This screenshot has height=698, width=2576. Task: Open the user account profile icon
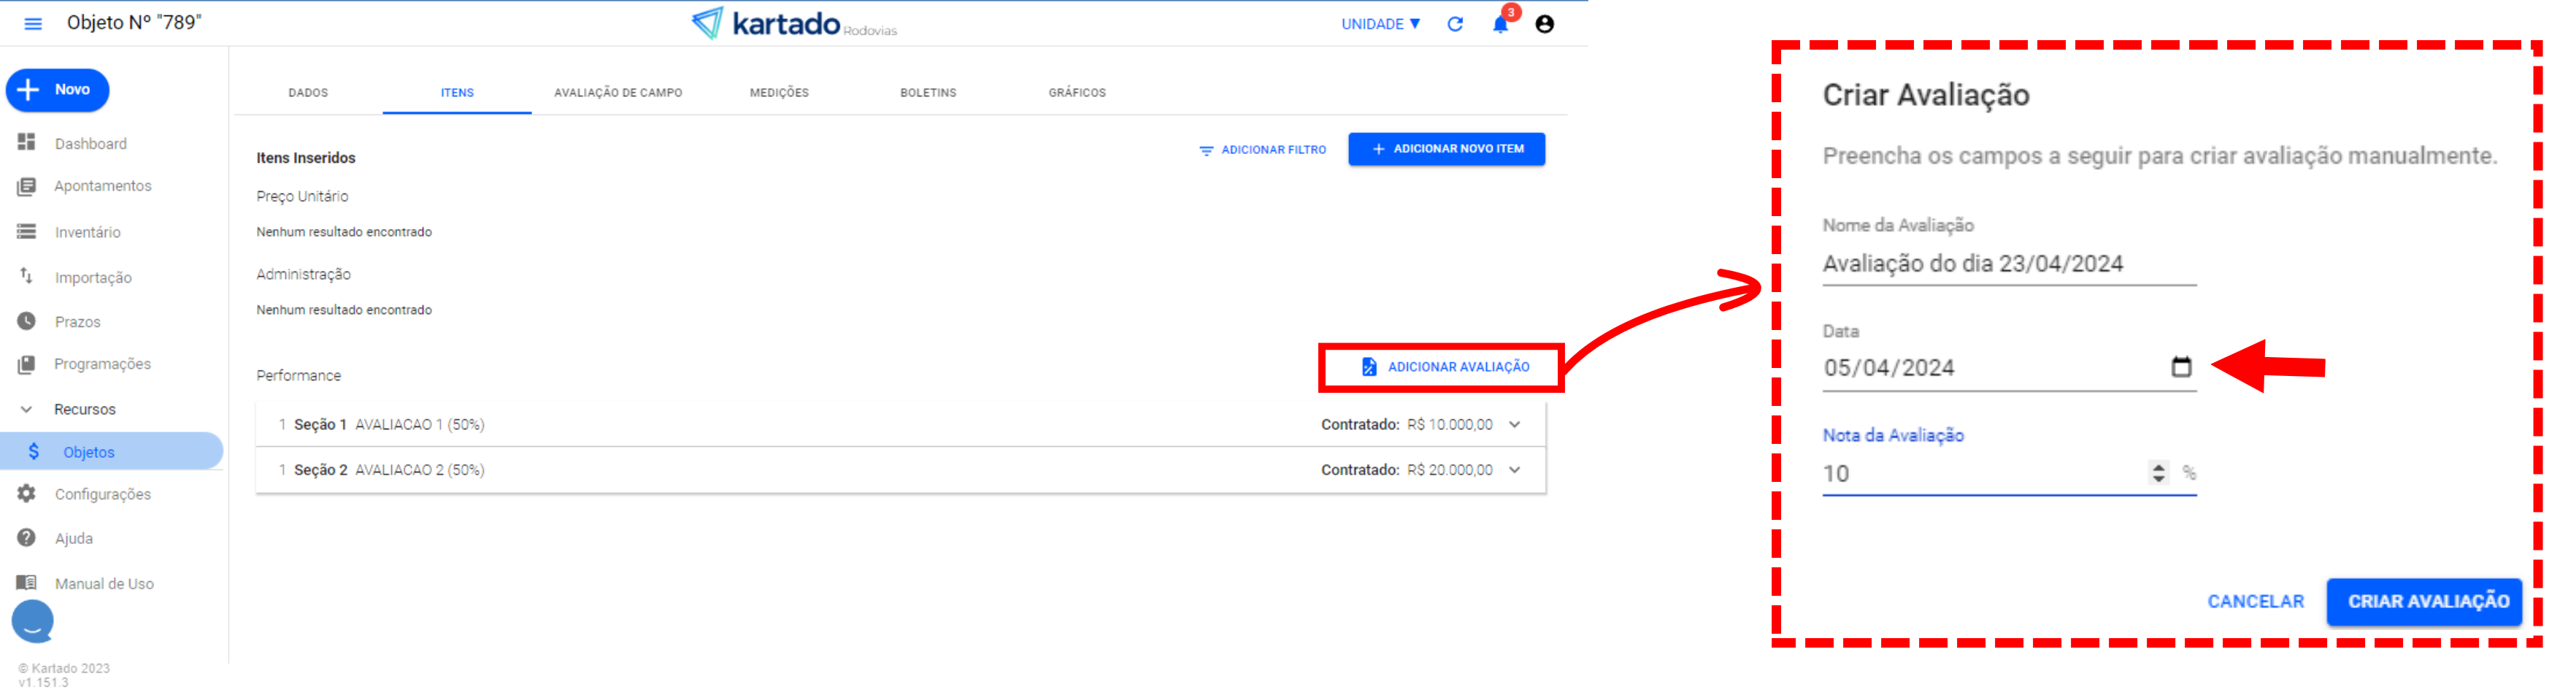coord(1544,24)
